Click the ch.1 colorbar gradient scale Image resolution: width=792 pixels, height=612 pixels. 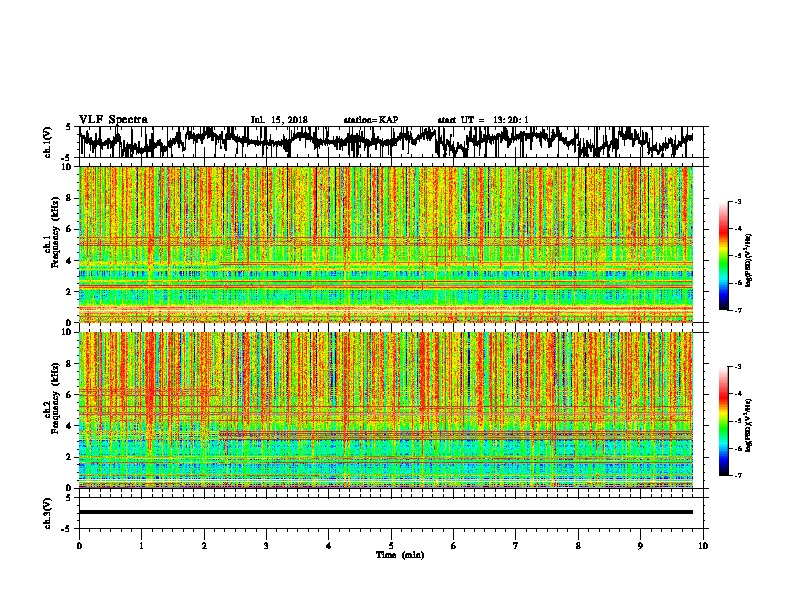tap(724, 256)
